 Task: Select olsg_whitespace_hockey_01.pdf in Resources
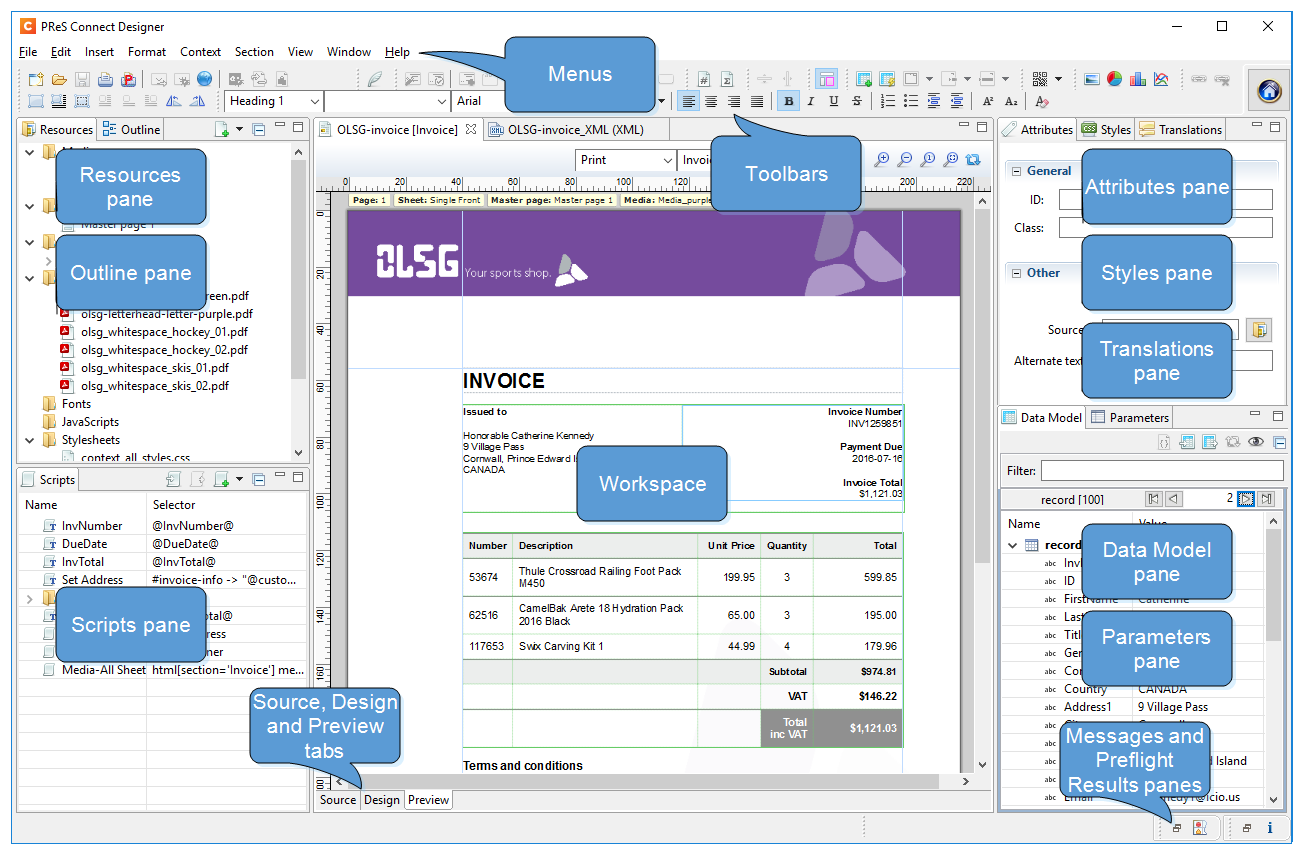coord(164,332)
